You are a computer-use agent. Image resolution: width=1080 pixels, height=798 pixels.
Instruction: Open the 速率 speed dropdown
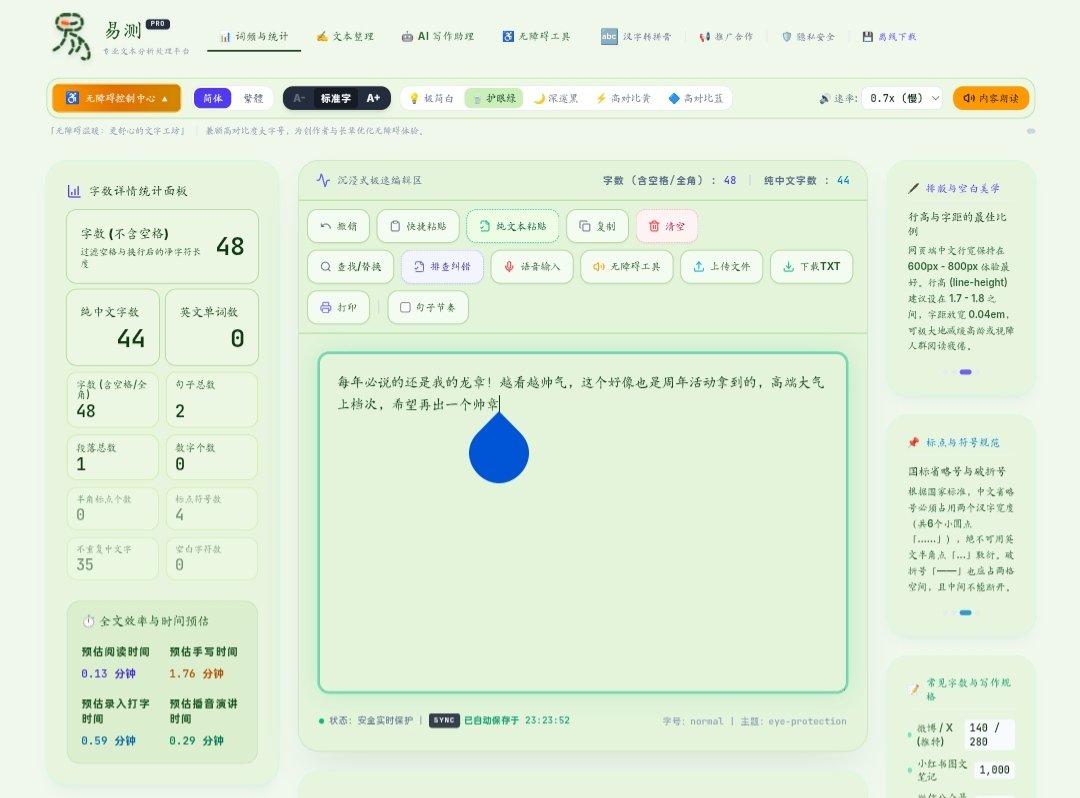tap(903, 98)
